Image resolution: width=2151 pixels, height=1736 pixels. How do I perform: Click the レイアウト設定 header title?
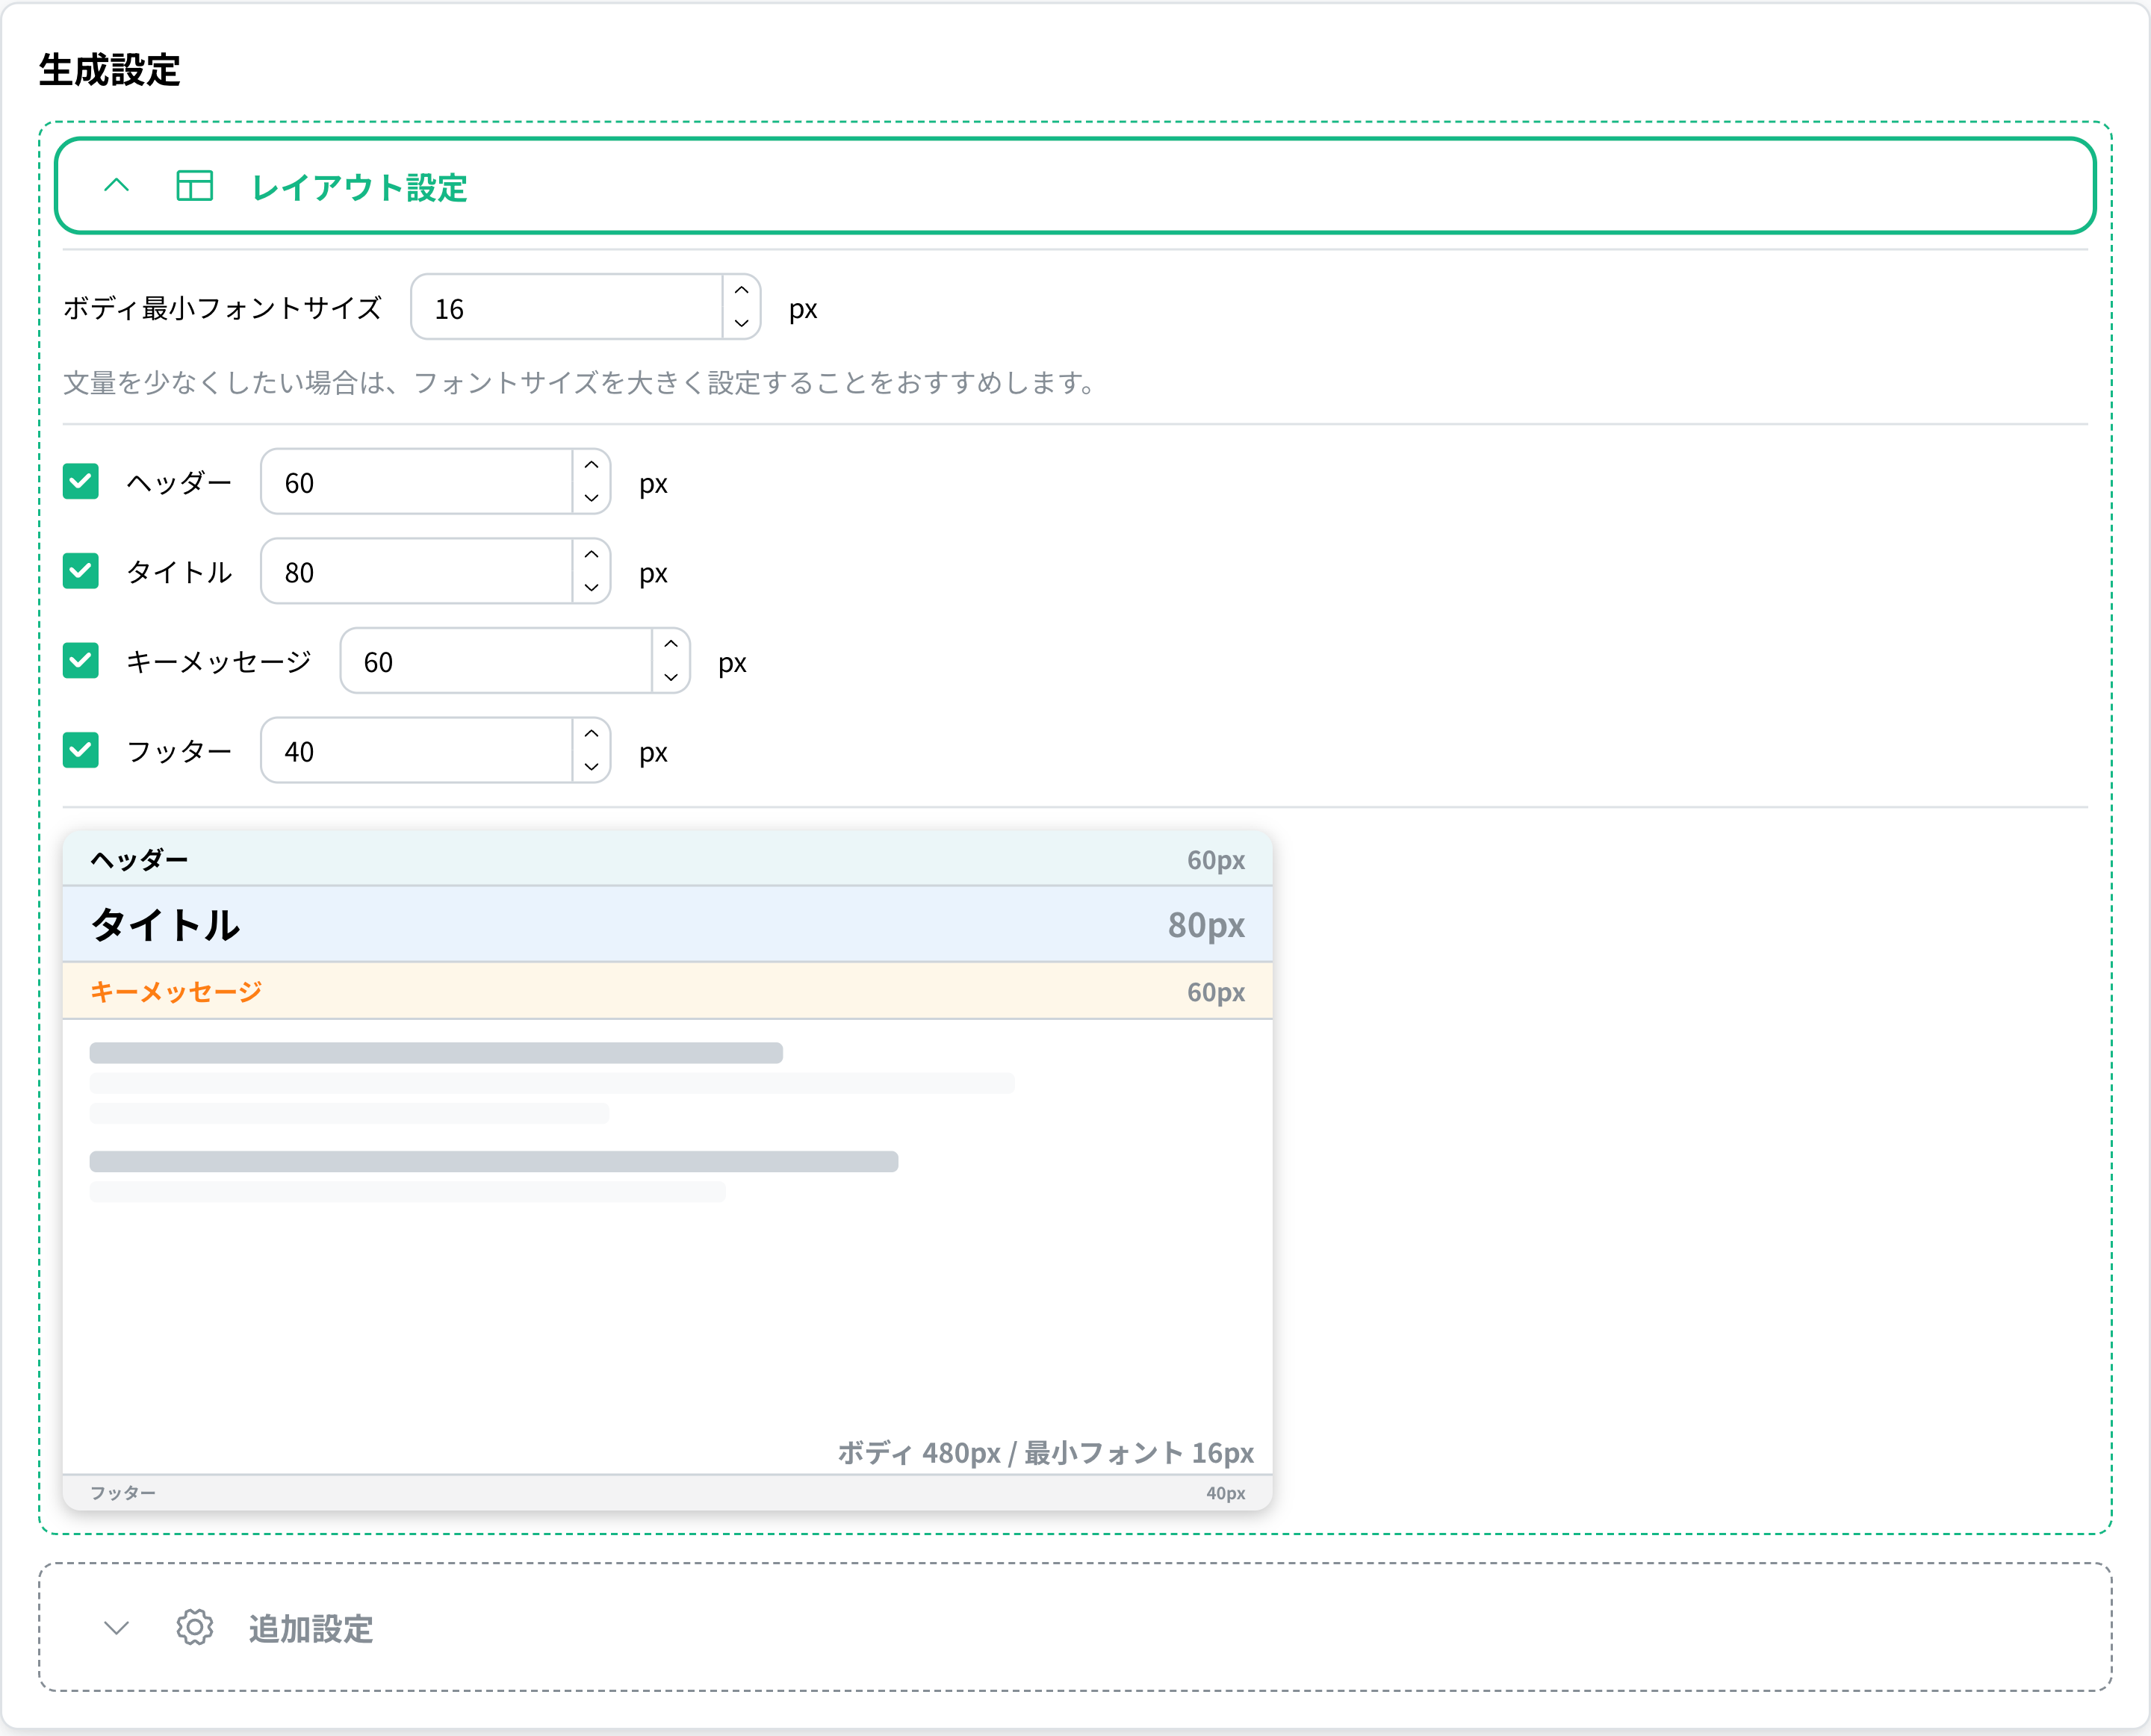[359, 187]
